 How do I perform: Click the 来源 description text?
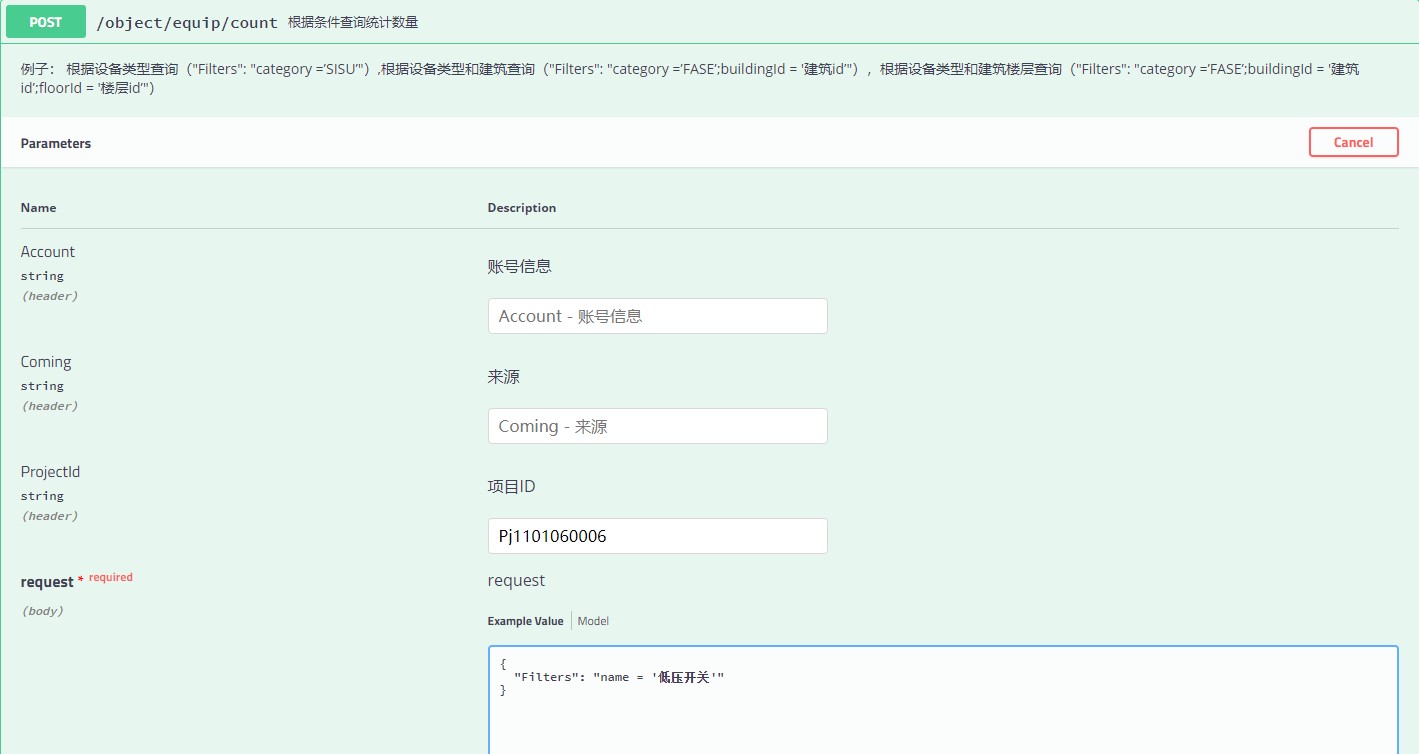point(503,376)
